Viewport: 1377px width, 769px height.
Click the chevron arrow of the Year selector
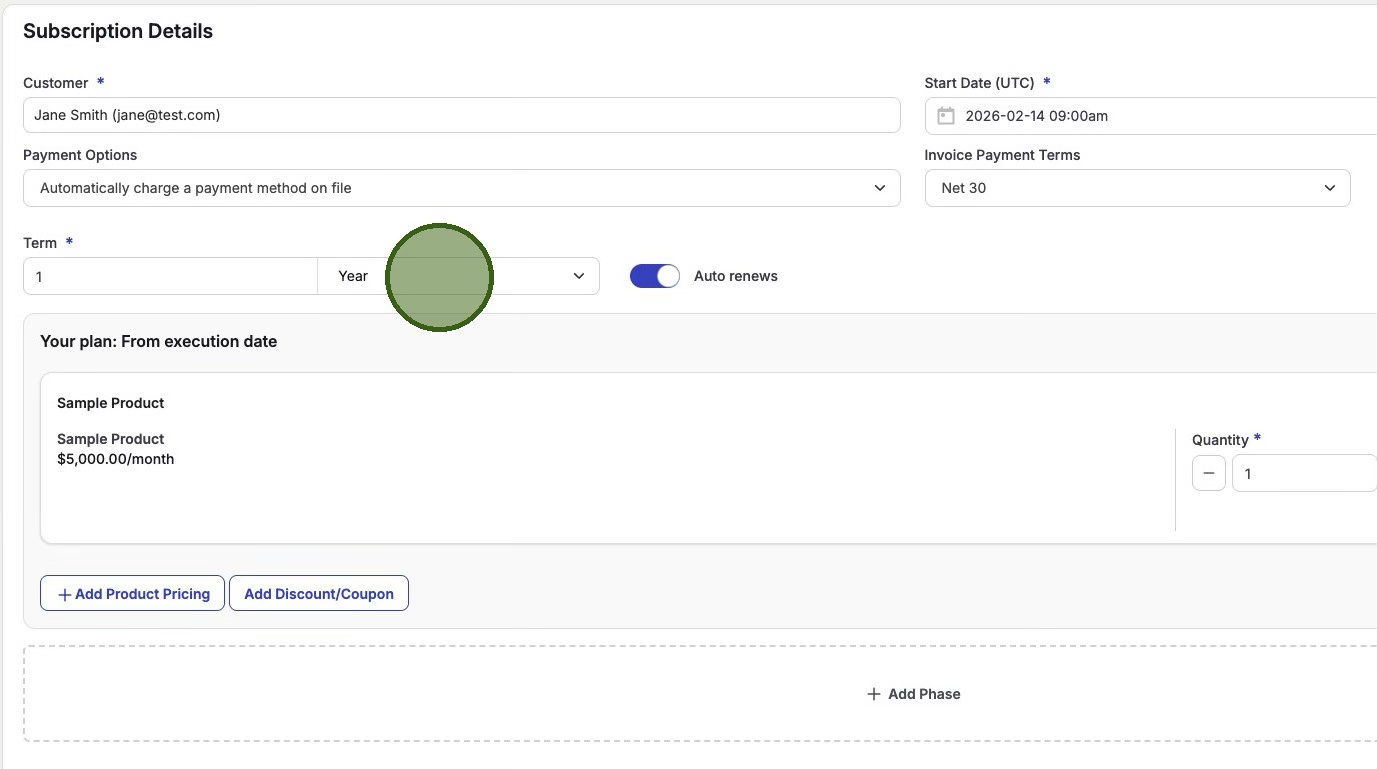click(x=578, y=276)
